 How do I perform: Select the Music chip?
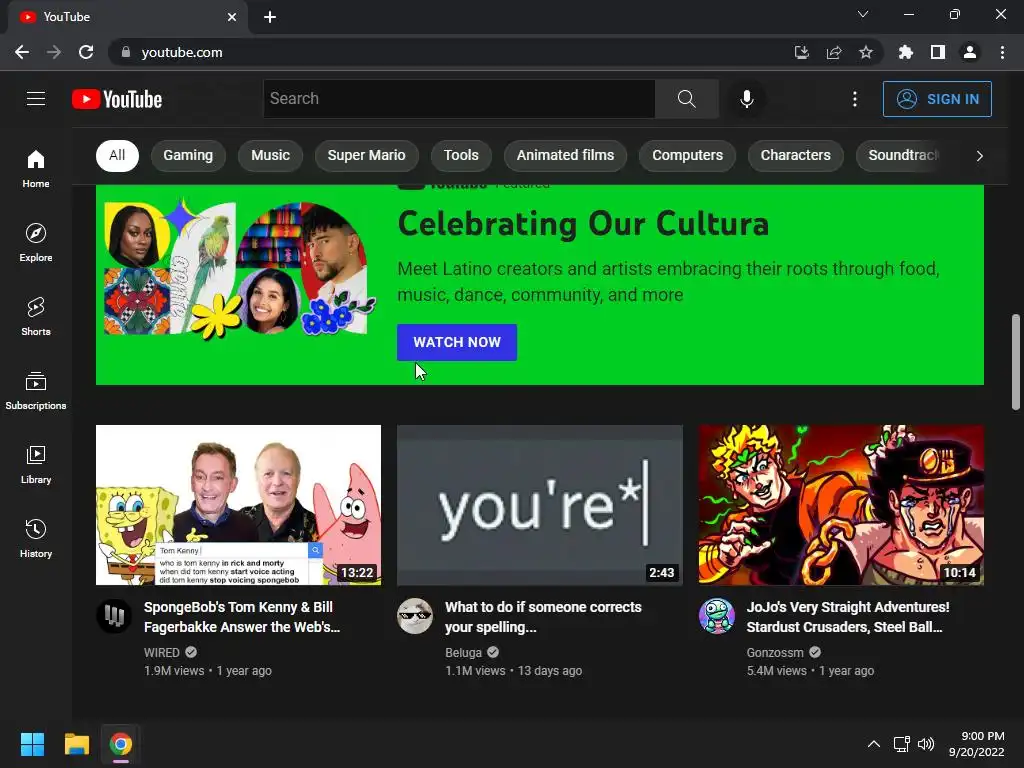pyautogui.click(x=270, y=155)
